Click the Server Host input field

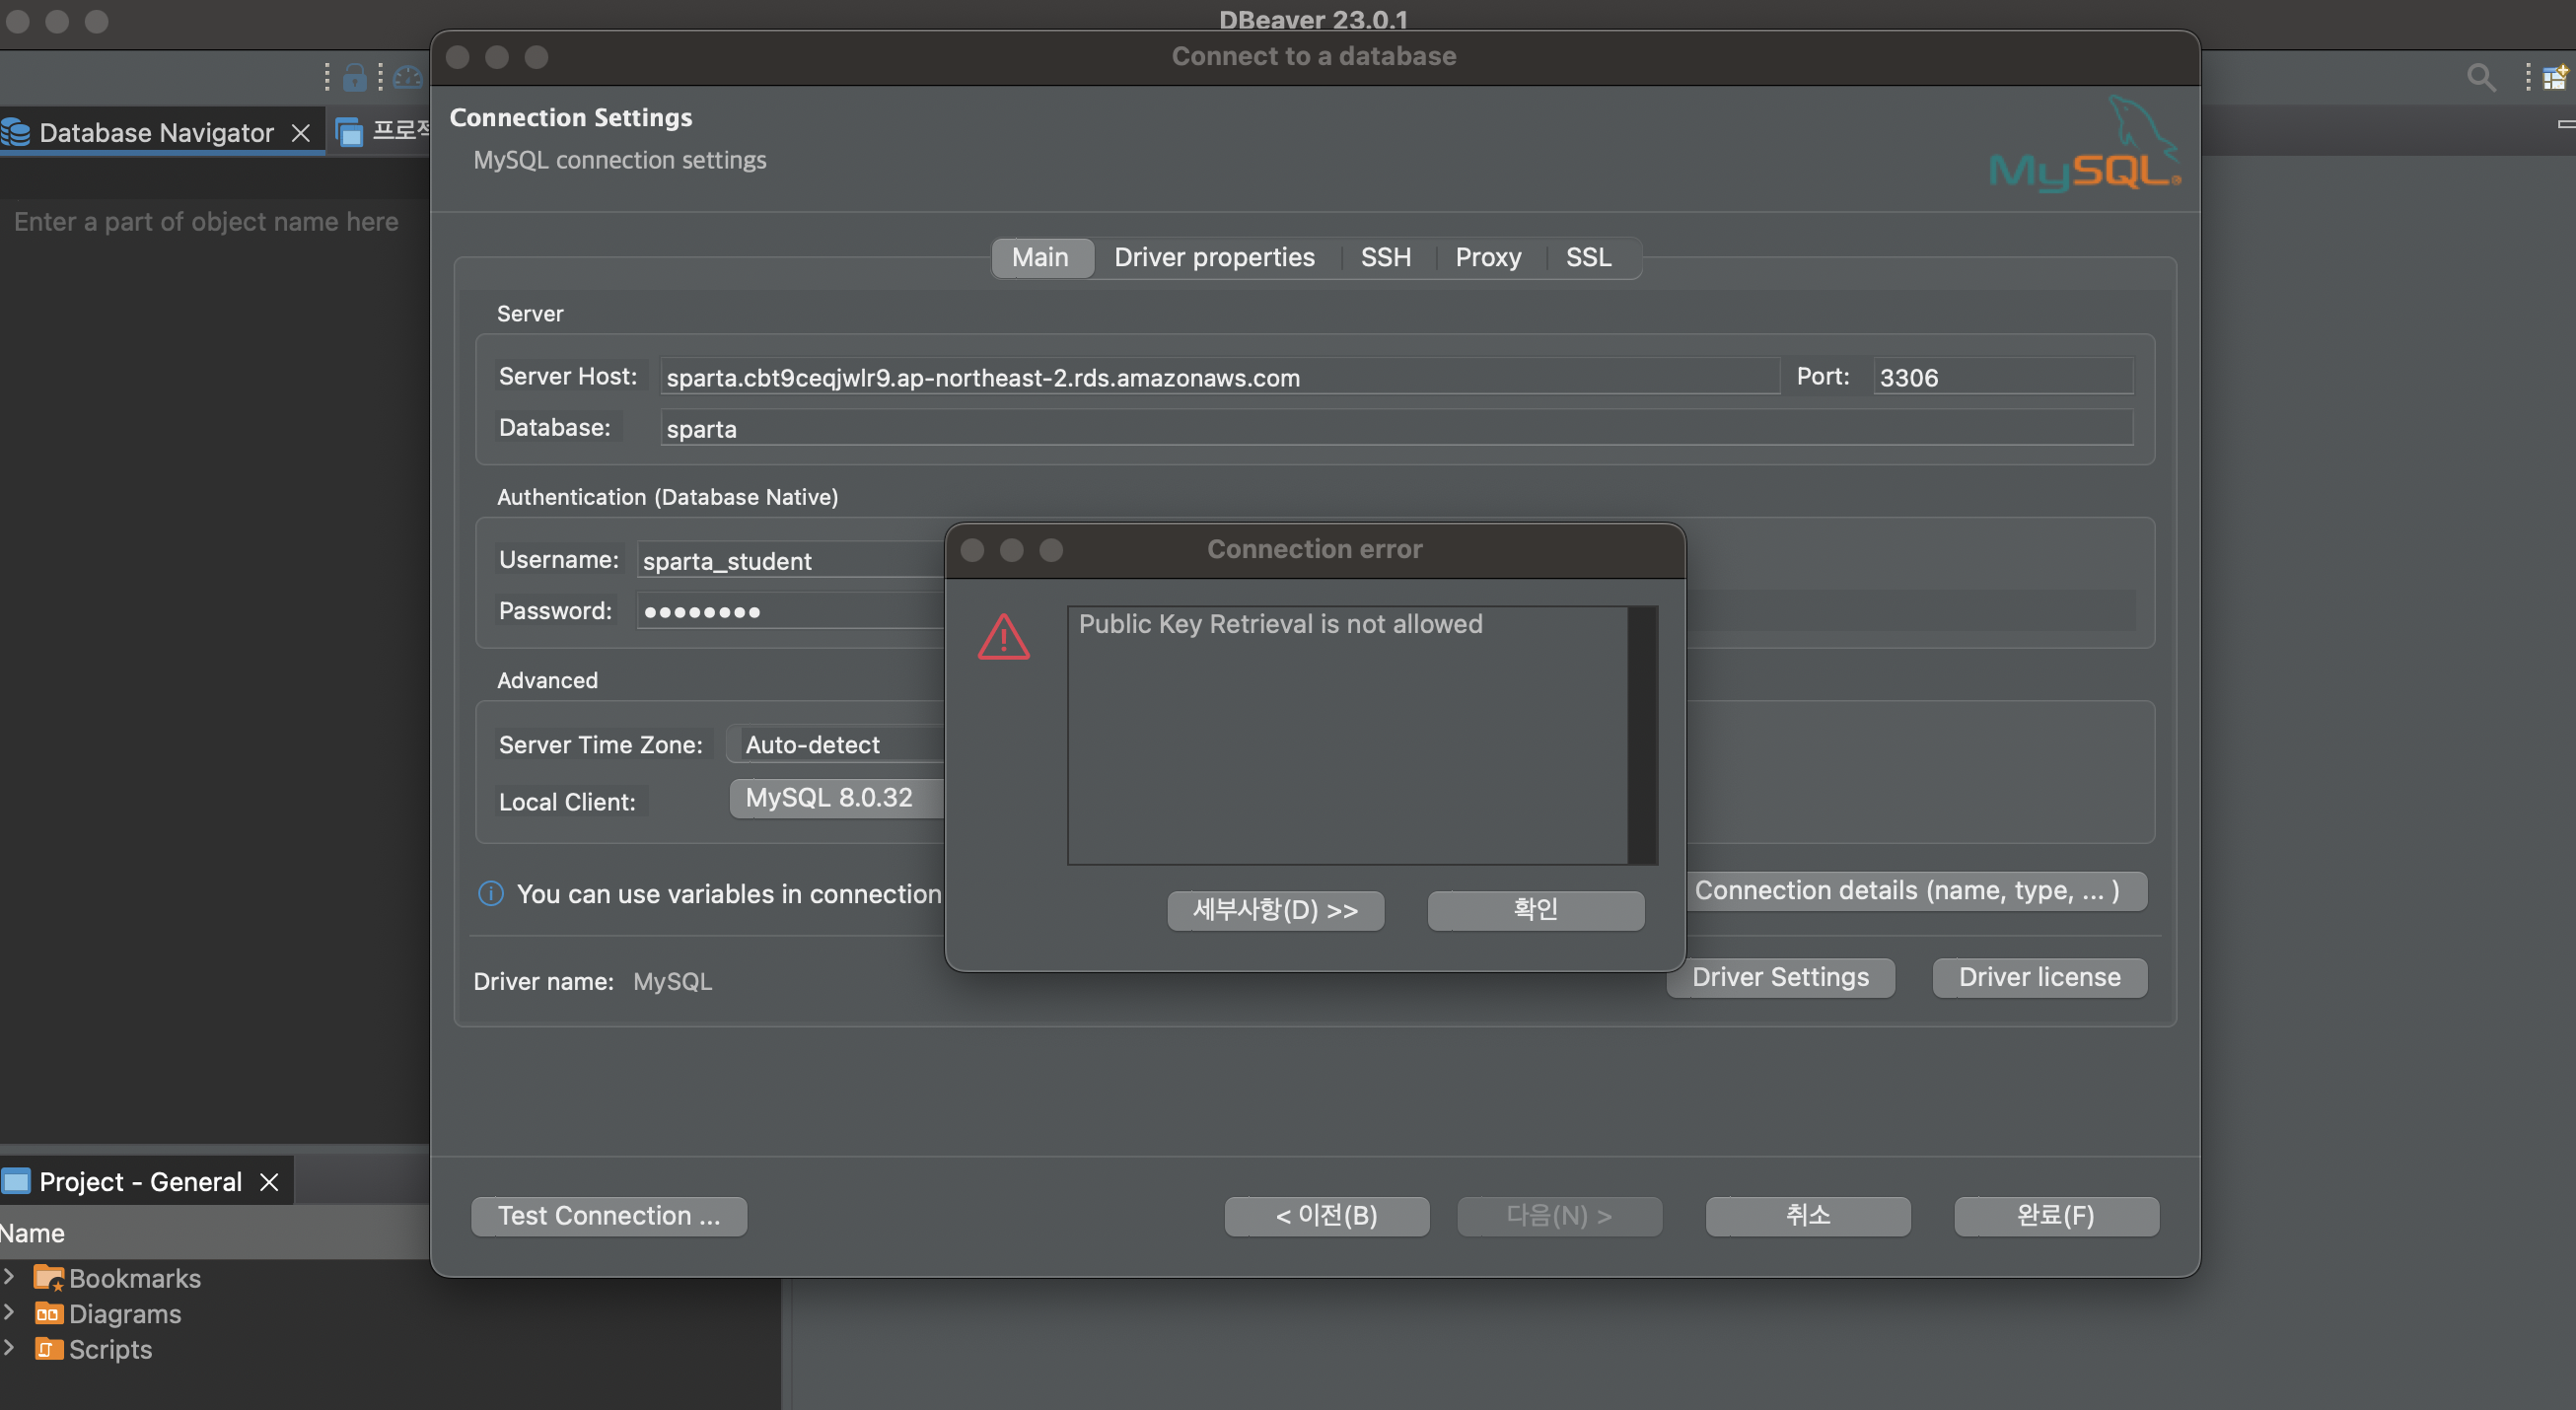1219,377
